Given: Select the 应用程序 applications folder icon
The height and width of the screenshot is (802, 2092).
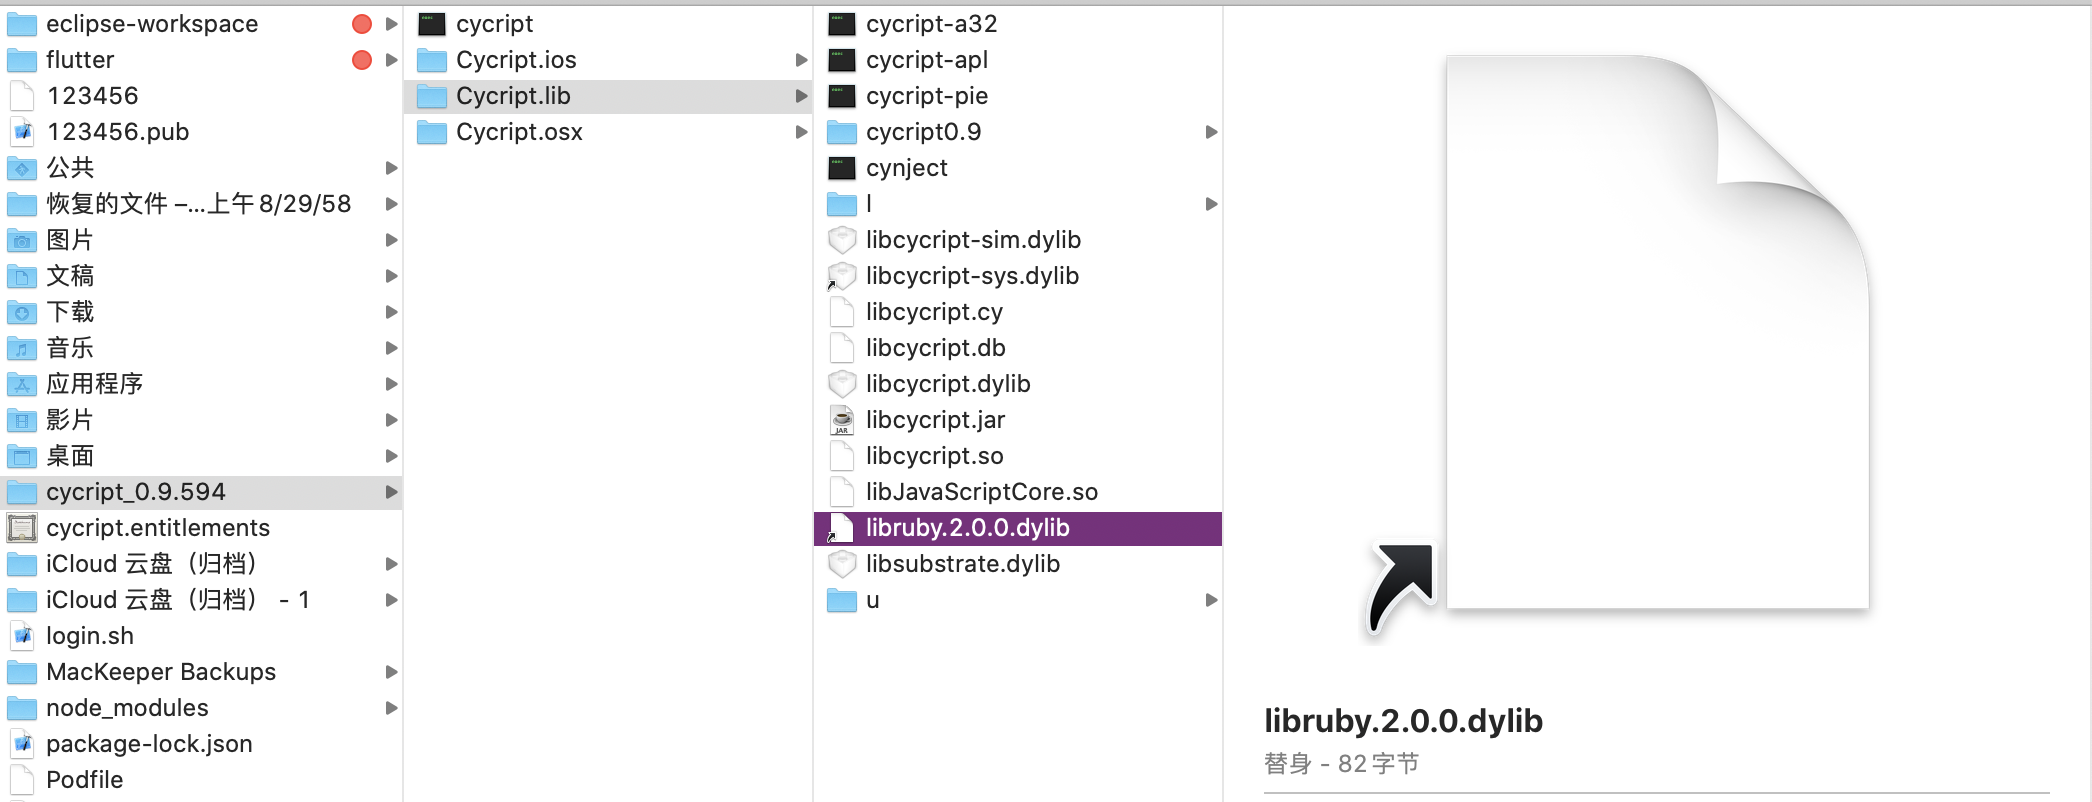Looking at the screenshot, I should 22,384.
